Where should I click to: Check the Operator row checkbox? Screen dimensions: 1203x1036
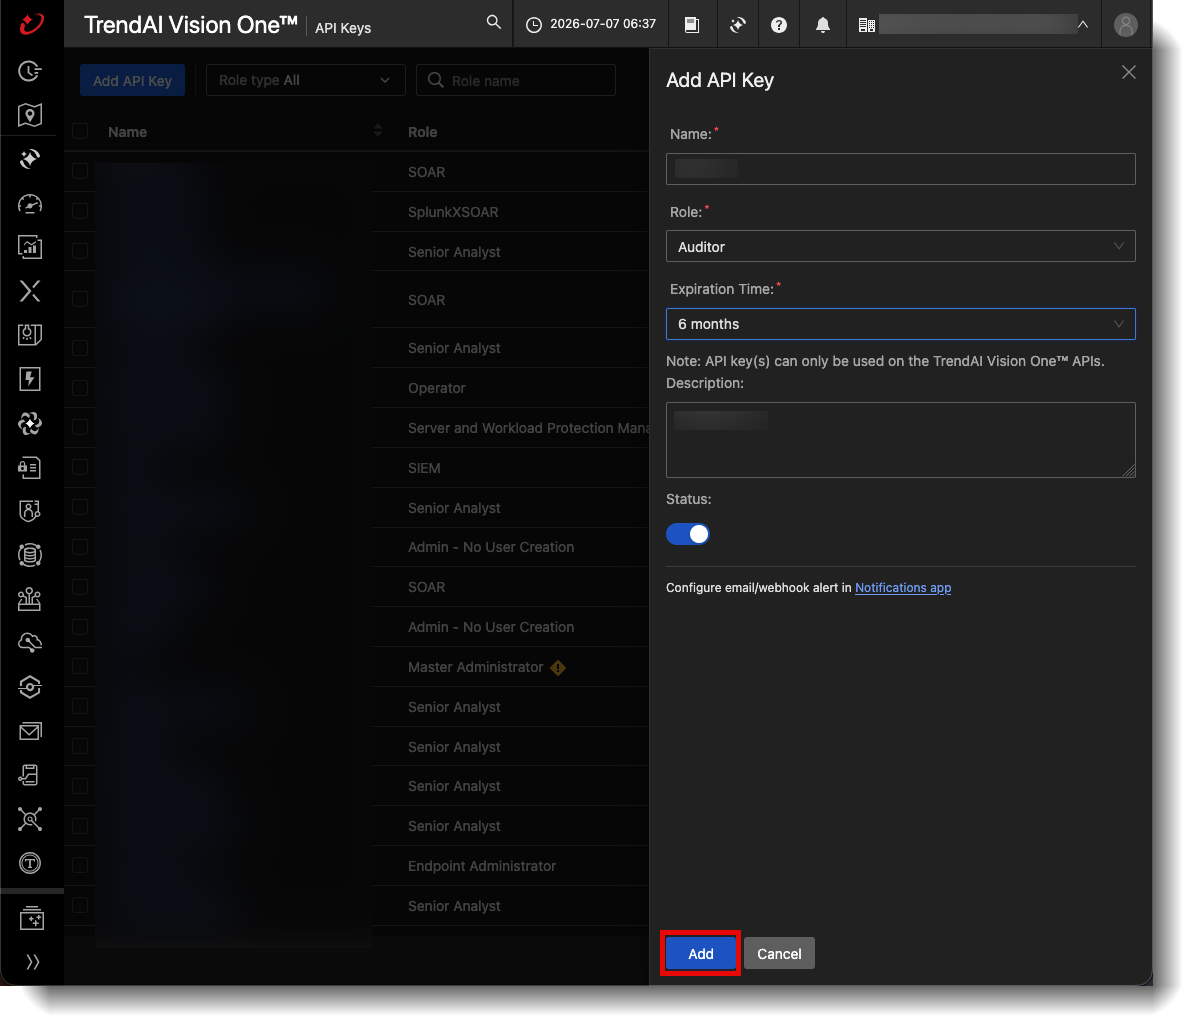pos(80,387)
